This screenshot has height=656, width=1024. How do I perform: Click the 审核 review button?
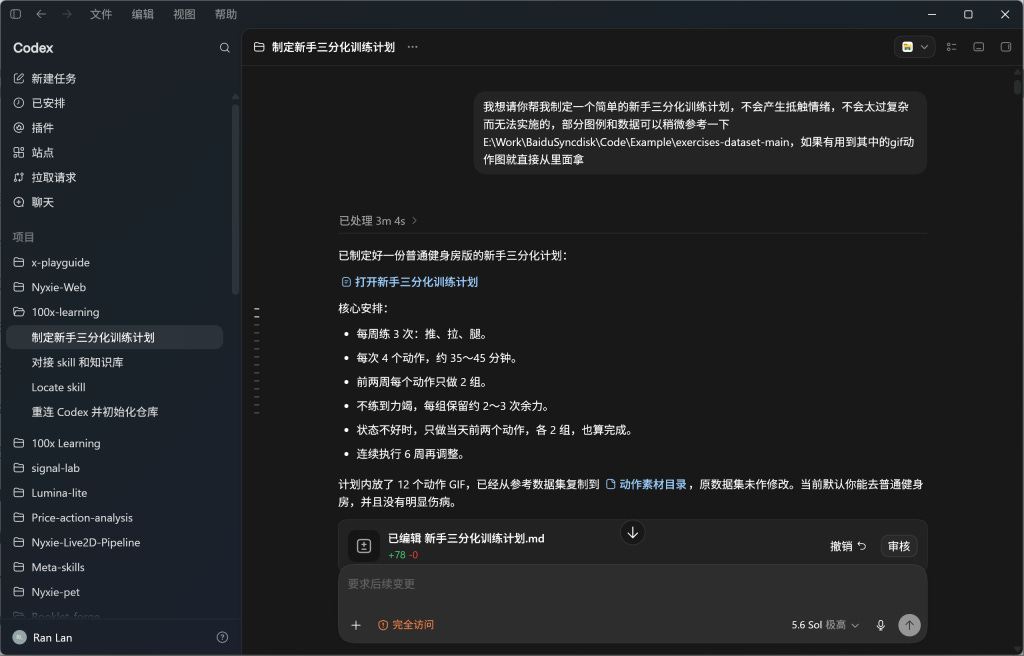(899, 546)
